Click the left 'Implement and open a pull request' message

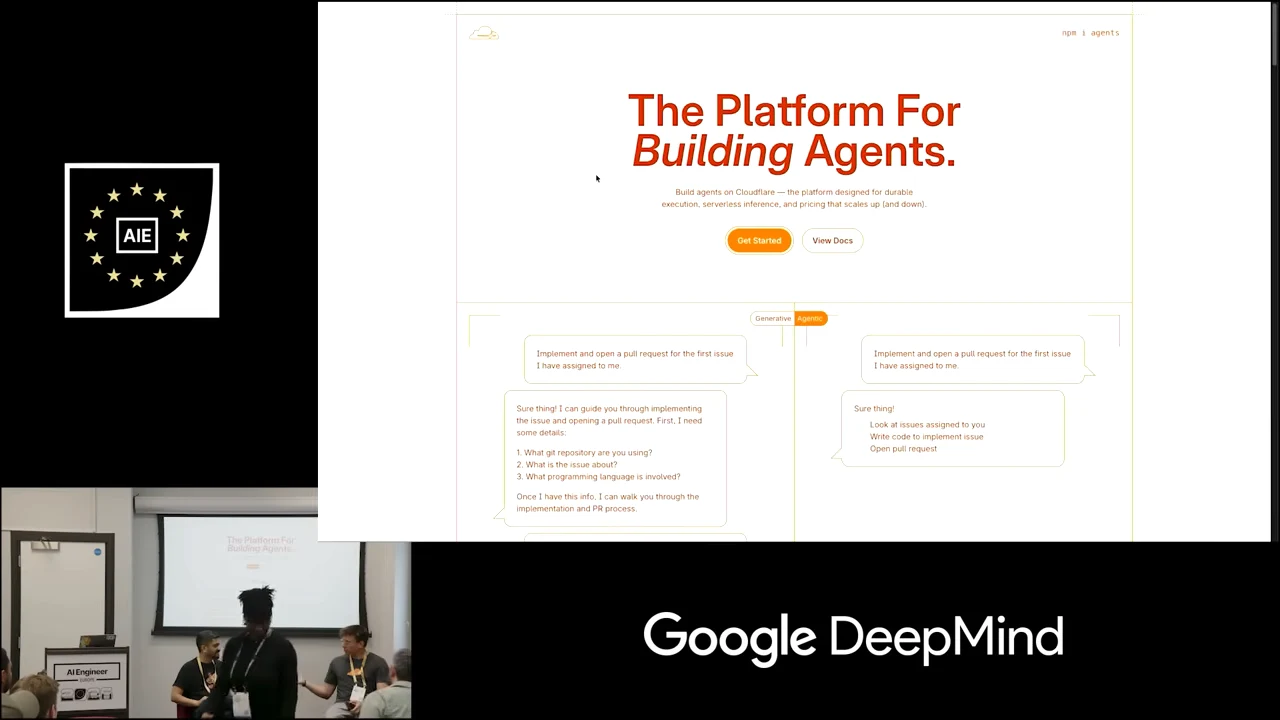tap(635, 359)
